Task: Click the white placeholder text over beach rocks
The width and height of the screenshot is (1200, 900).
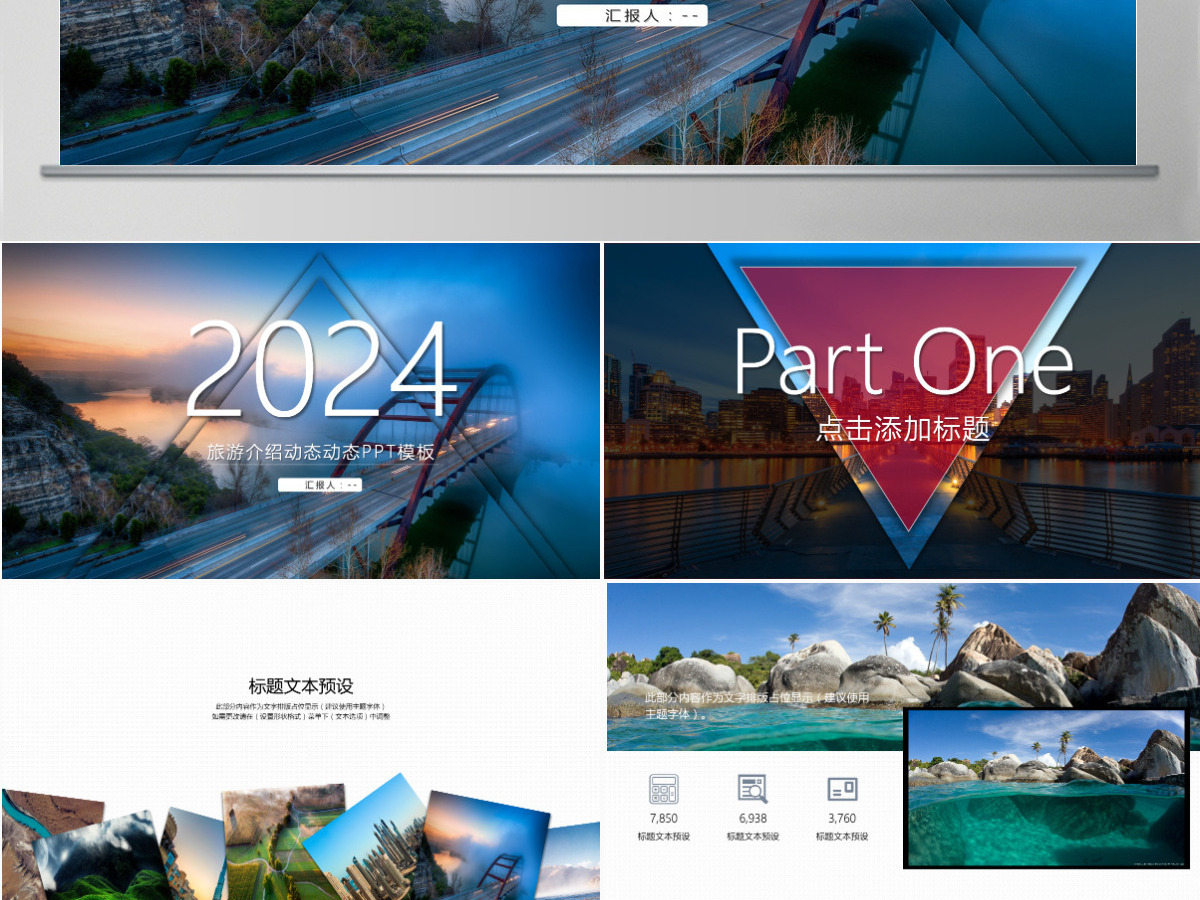Action: coord(757,705)
